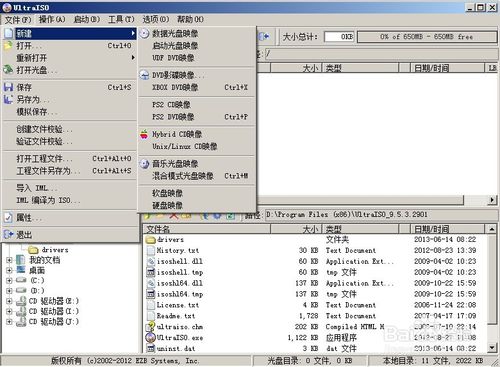The image size is (500, 367).
Task: Expand the 重新打开 submenu
Action: (x=70, y=58)
